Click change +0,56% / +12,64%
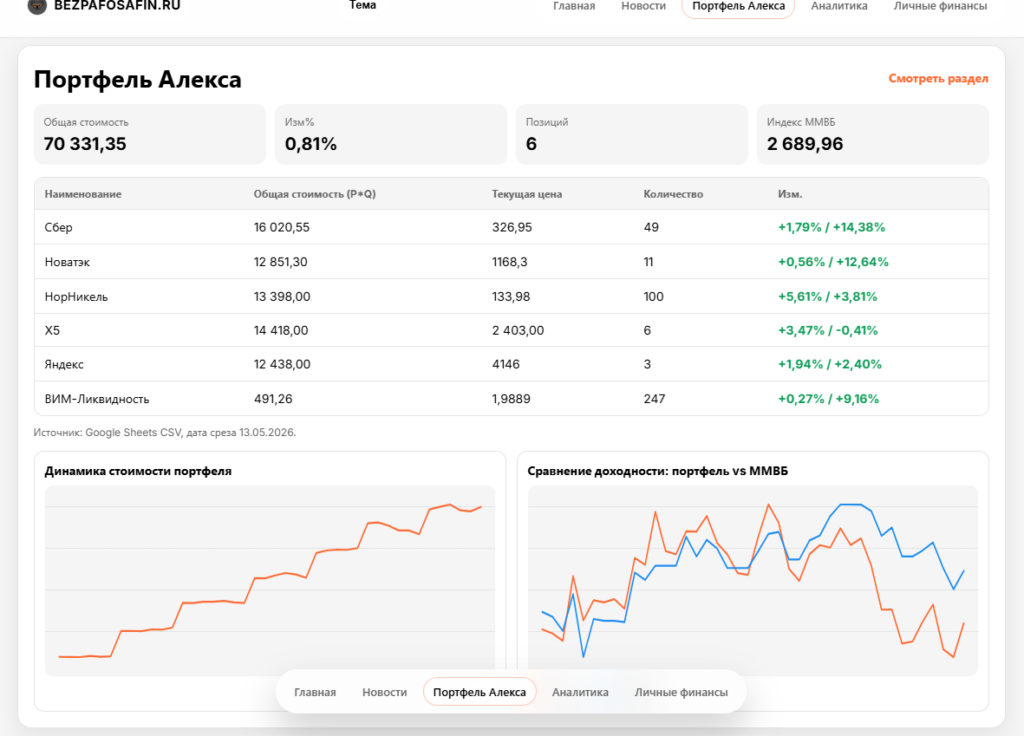 click(833, 262)
